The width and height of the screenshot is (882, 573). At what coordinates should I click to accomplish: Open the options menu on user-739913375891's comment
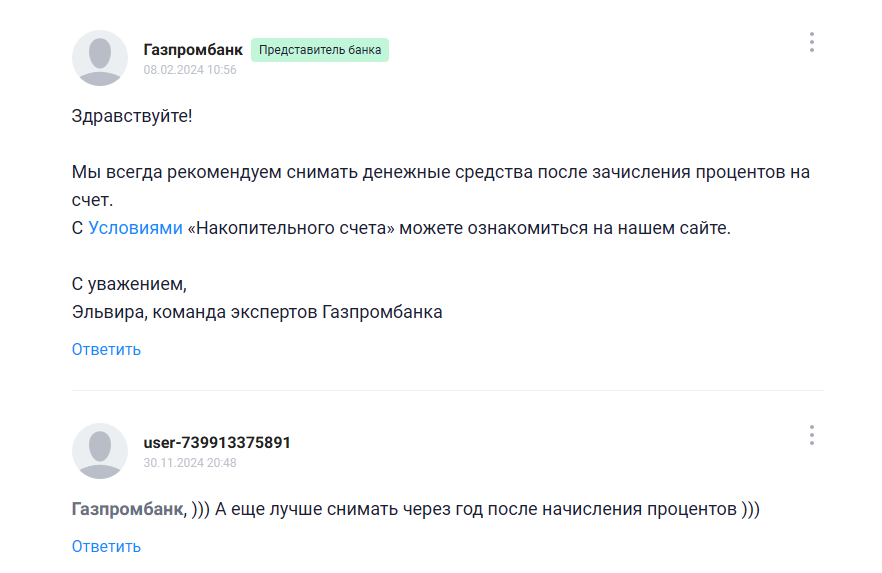(x=811, y=435)
